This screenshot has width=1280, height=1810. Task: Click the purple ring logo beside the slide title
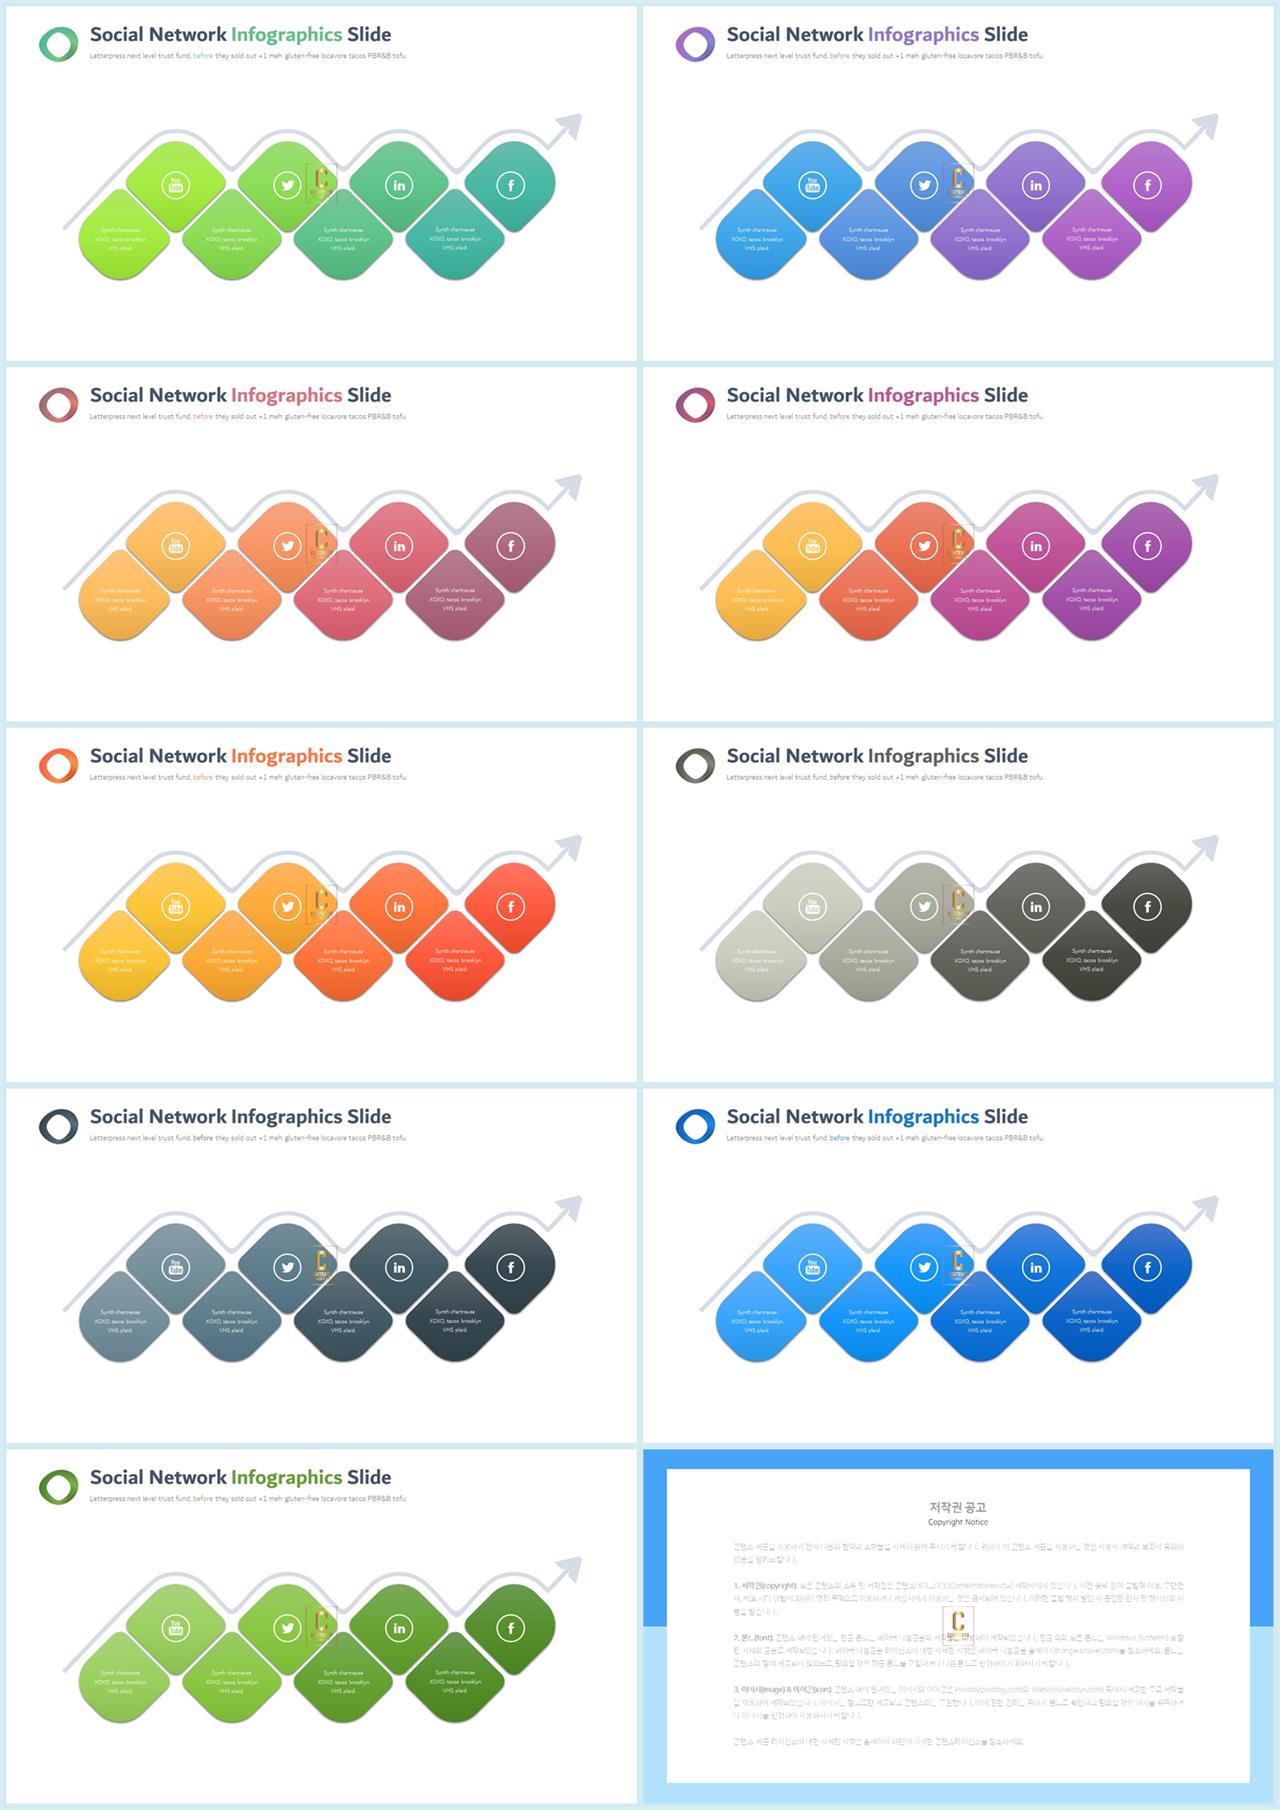(x=695, y=44)
